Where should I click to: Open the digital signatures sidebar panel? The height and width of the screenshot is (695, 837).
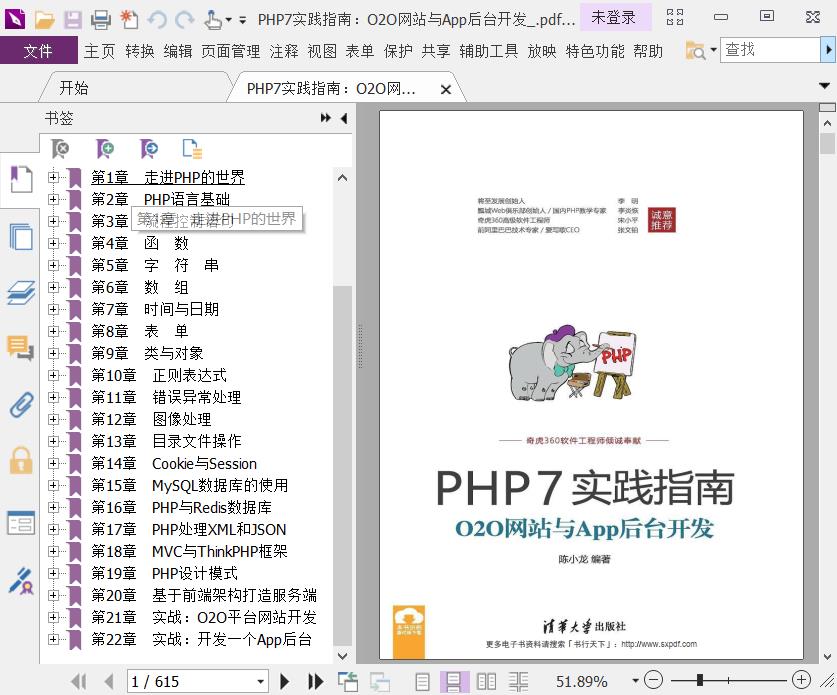pyautogui.click(x=21, y=581)
